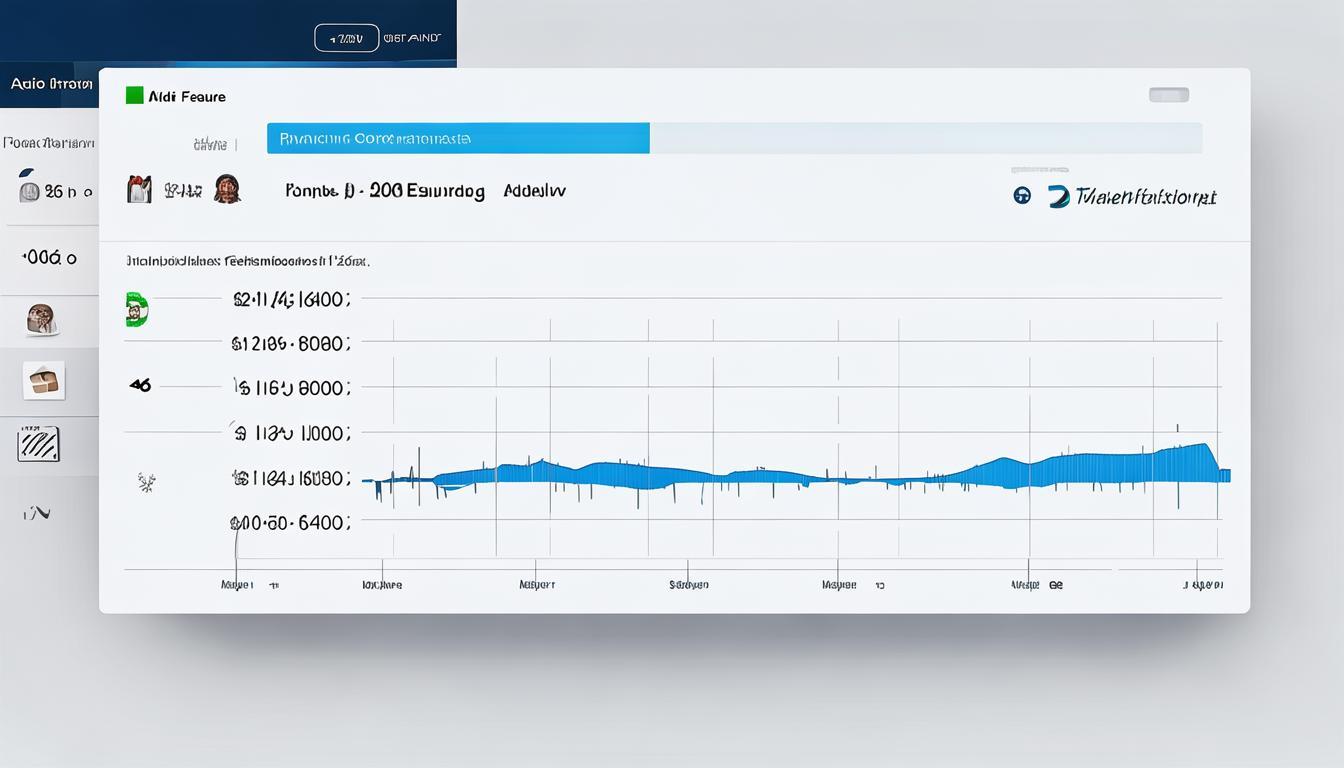The height and width of the screenshot is (768, 1344).
Task: Click the small snowflake-like icon left of the chart
Action: pos(146,482)
